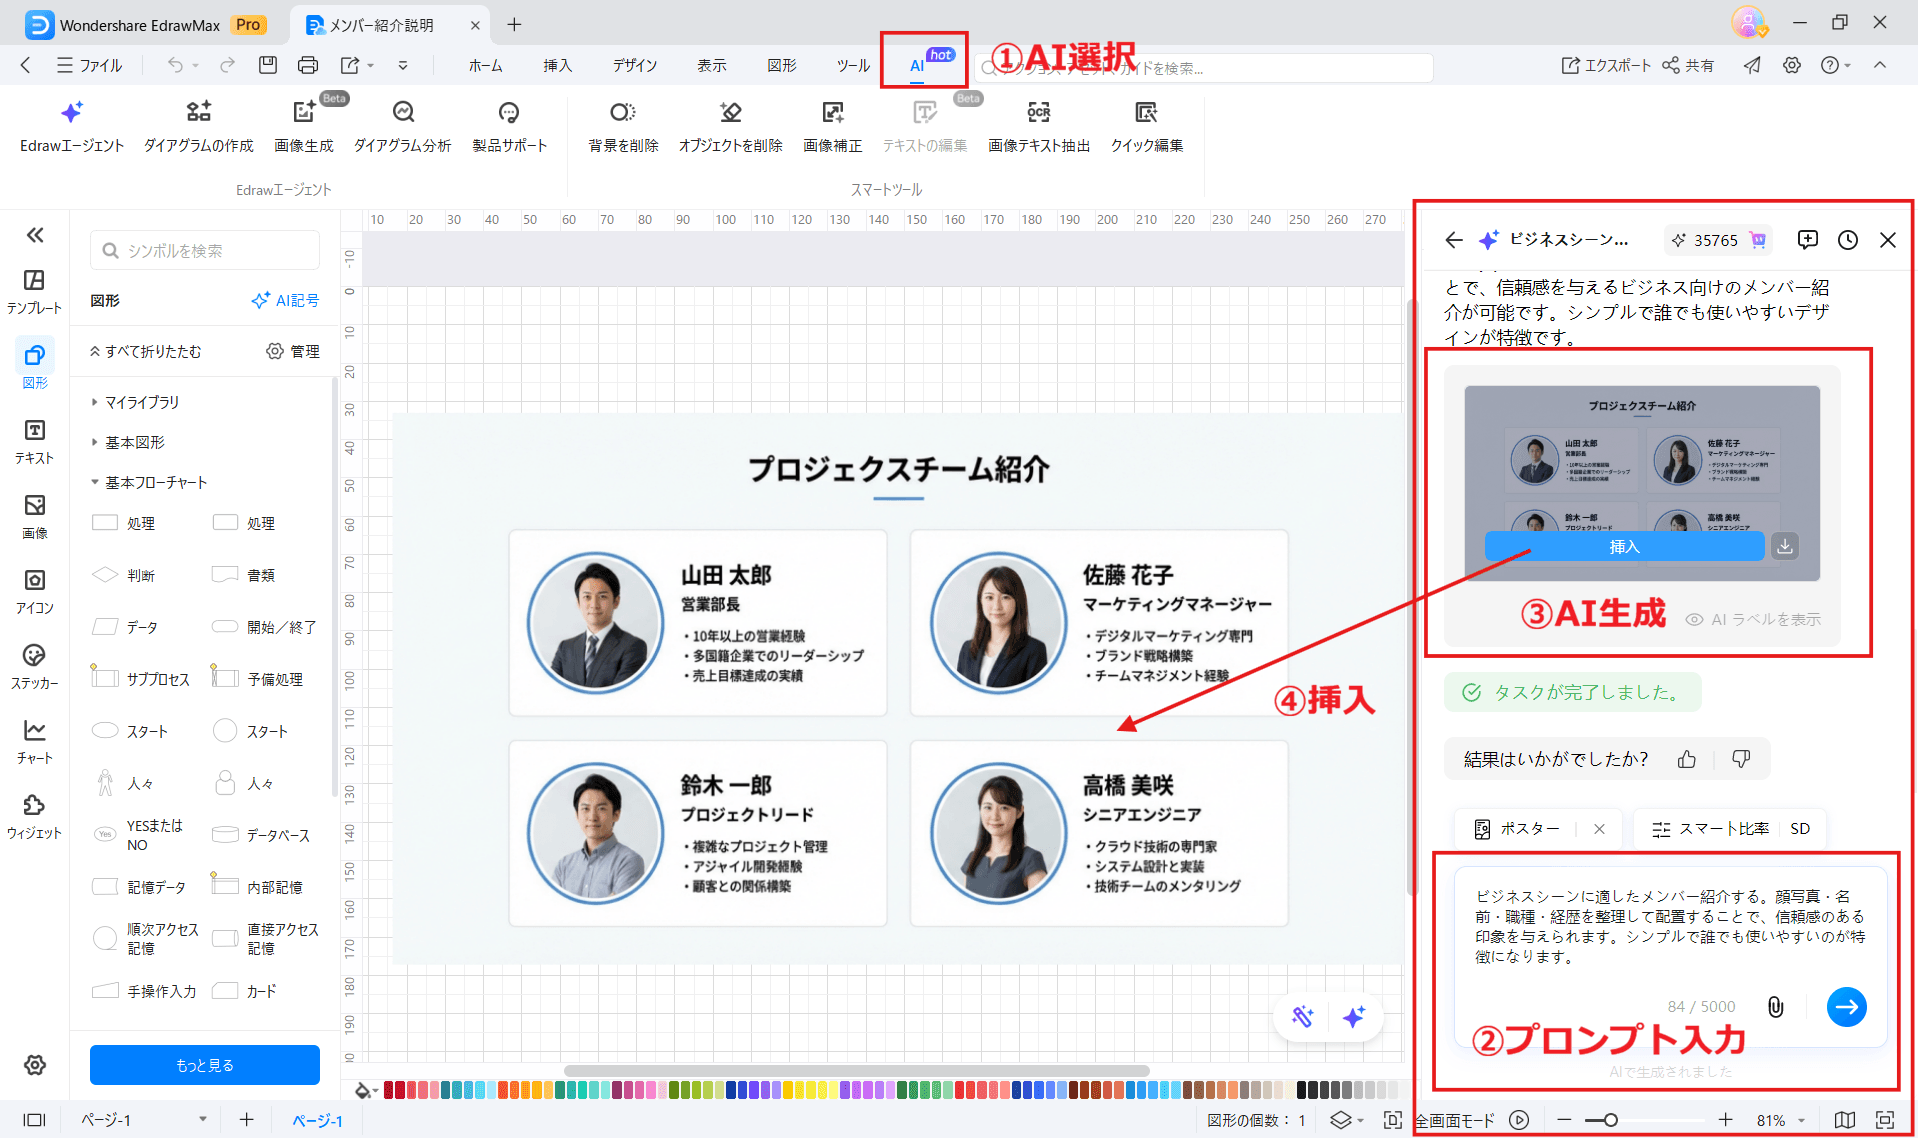Switch to the ホーム ribbon tab
1918x1138 pixels.
click(485, 65)
